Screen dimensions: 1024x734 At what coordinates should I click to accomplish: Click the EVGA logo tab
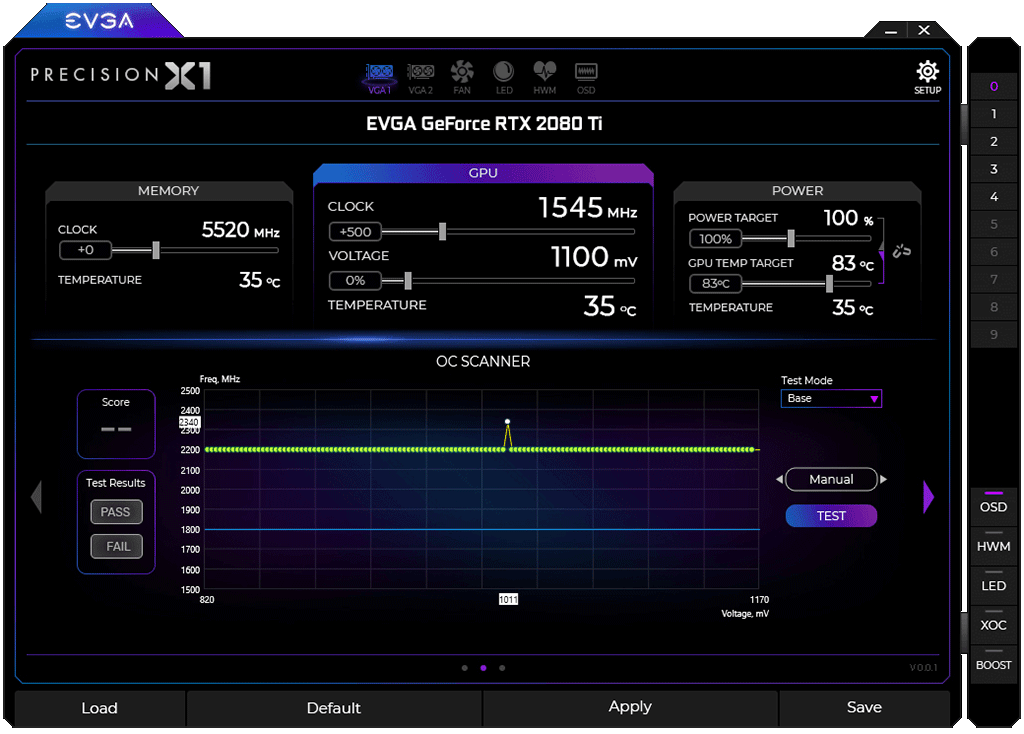point(99,22)
